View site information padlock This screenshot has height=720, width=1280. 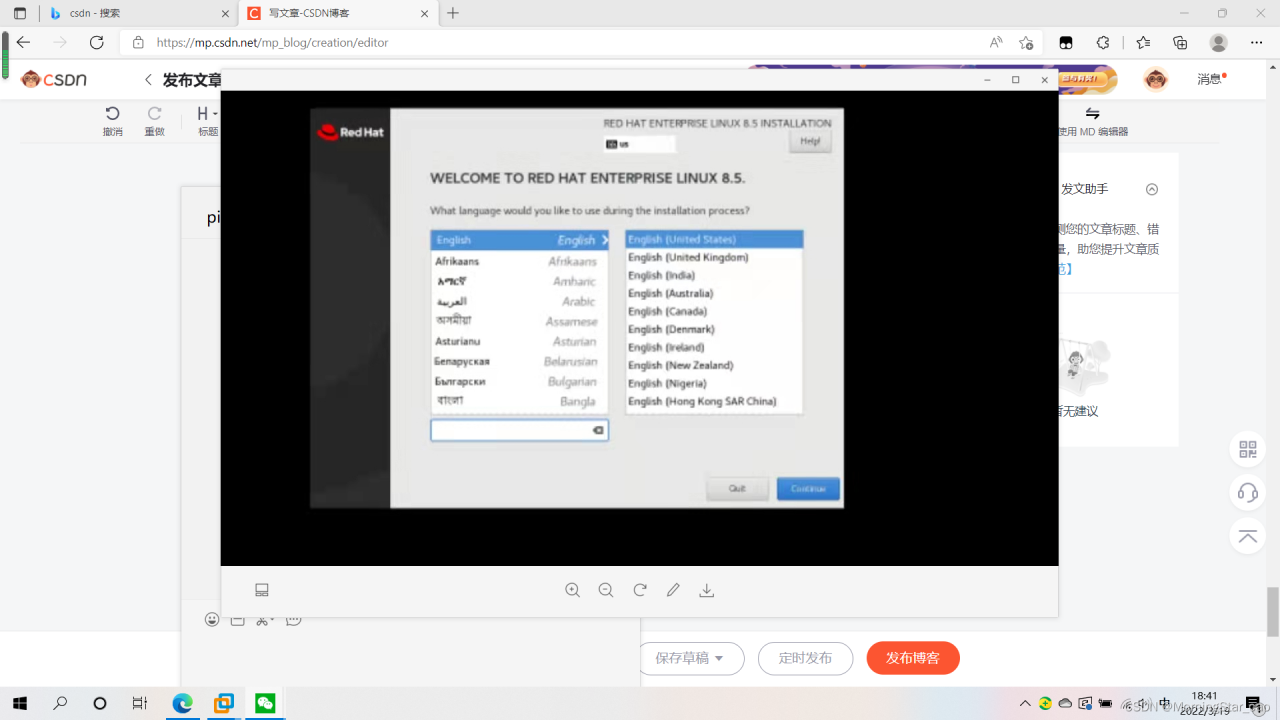coord(138,42)
